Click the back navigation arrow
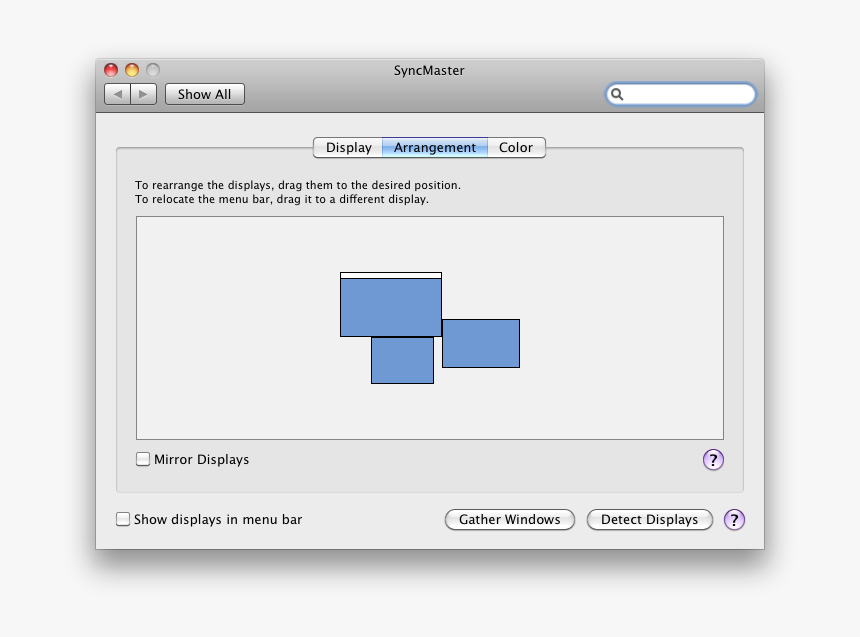 point(117,93)
